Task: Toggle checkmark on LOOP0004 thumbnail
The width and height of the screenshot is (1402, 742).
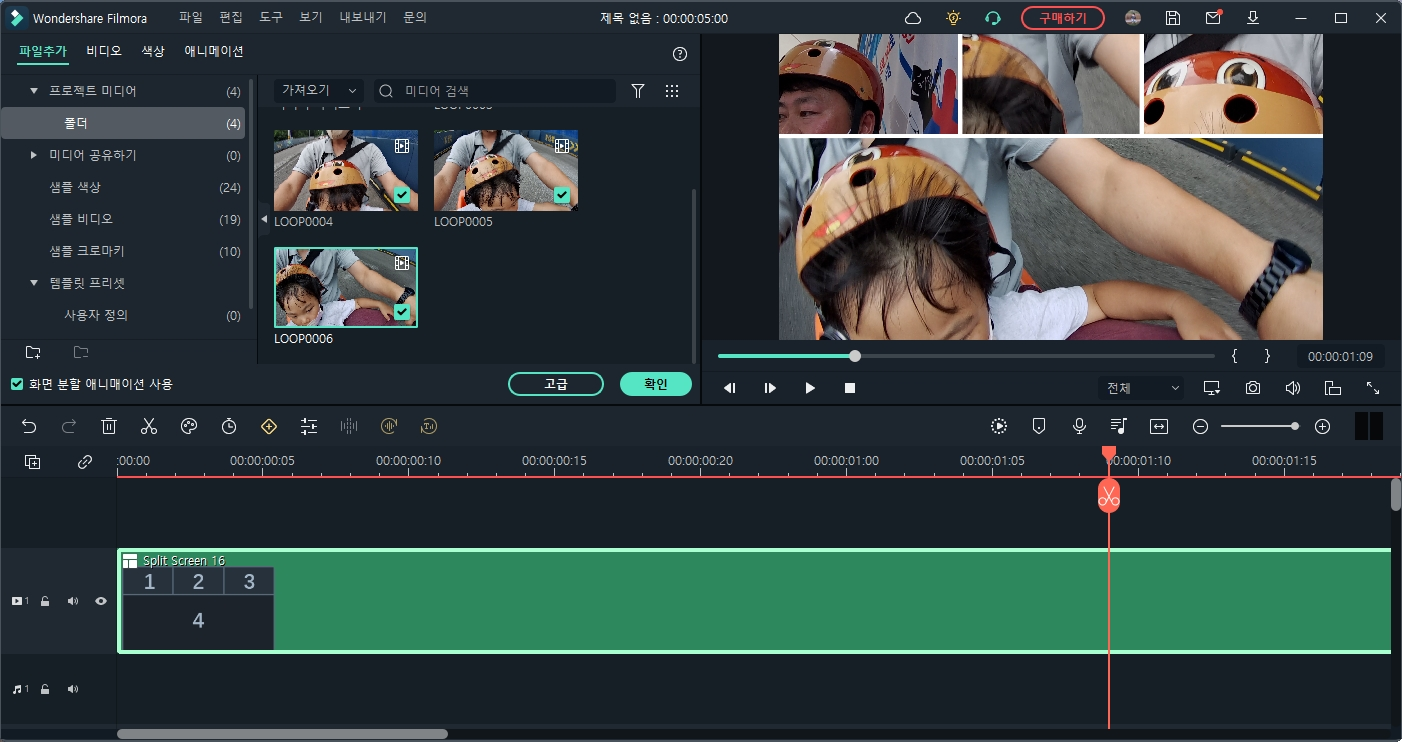Action: point(402,195)
